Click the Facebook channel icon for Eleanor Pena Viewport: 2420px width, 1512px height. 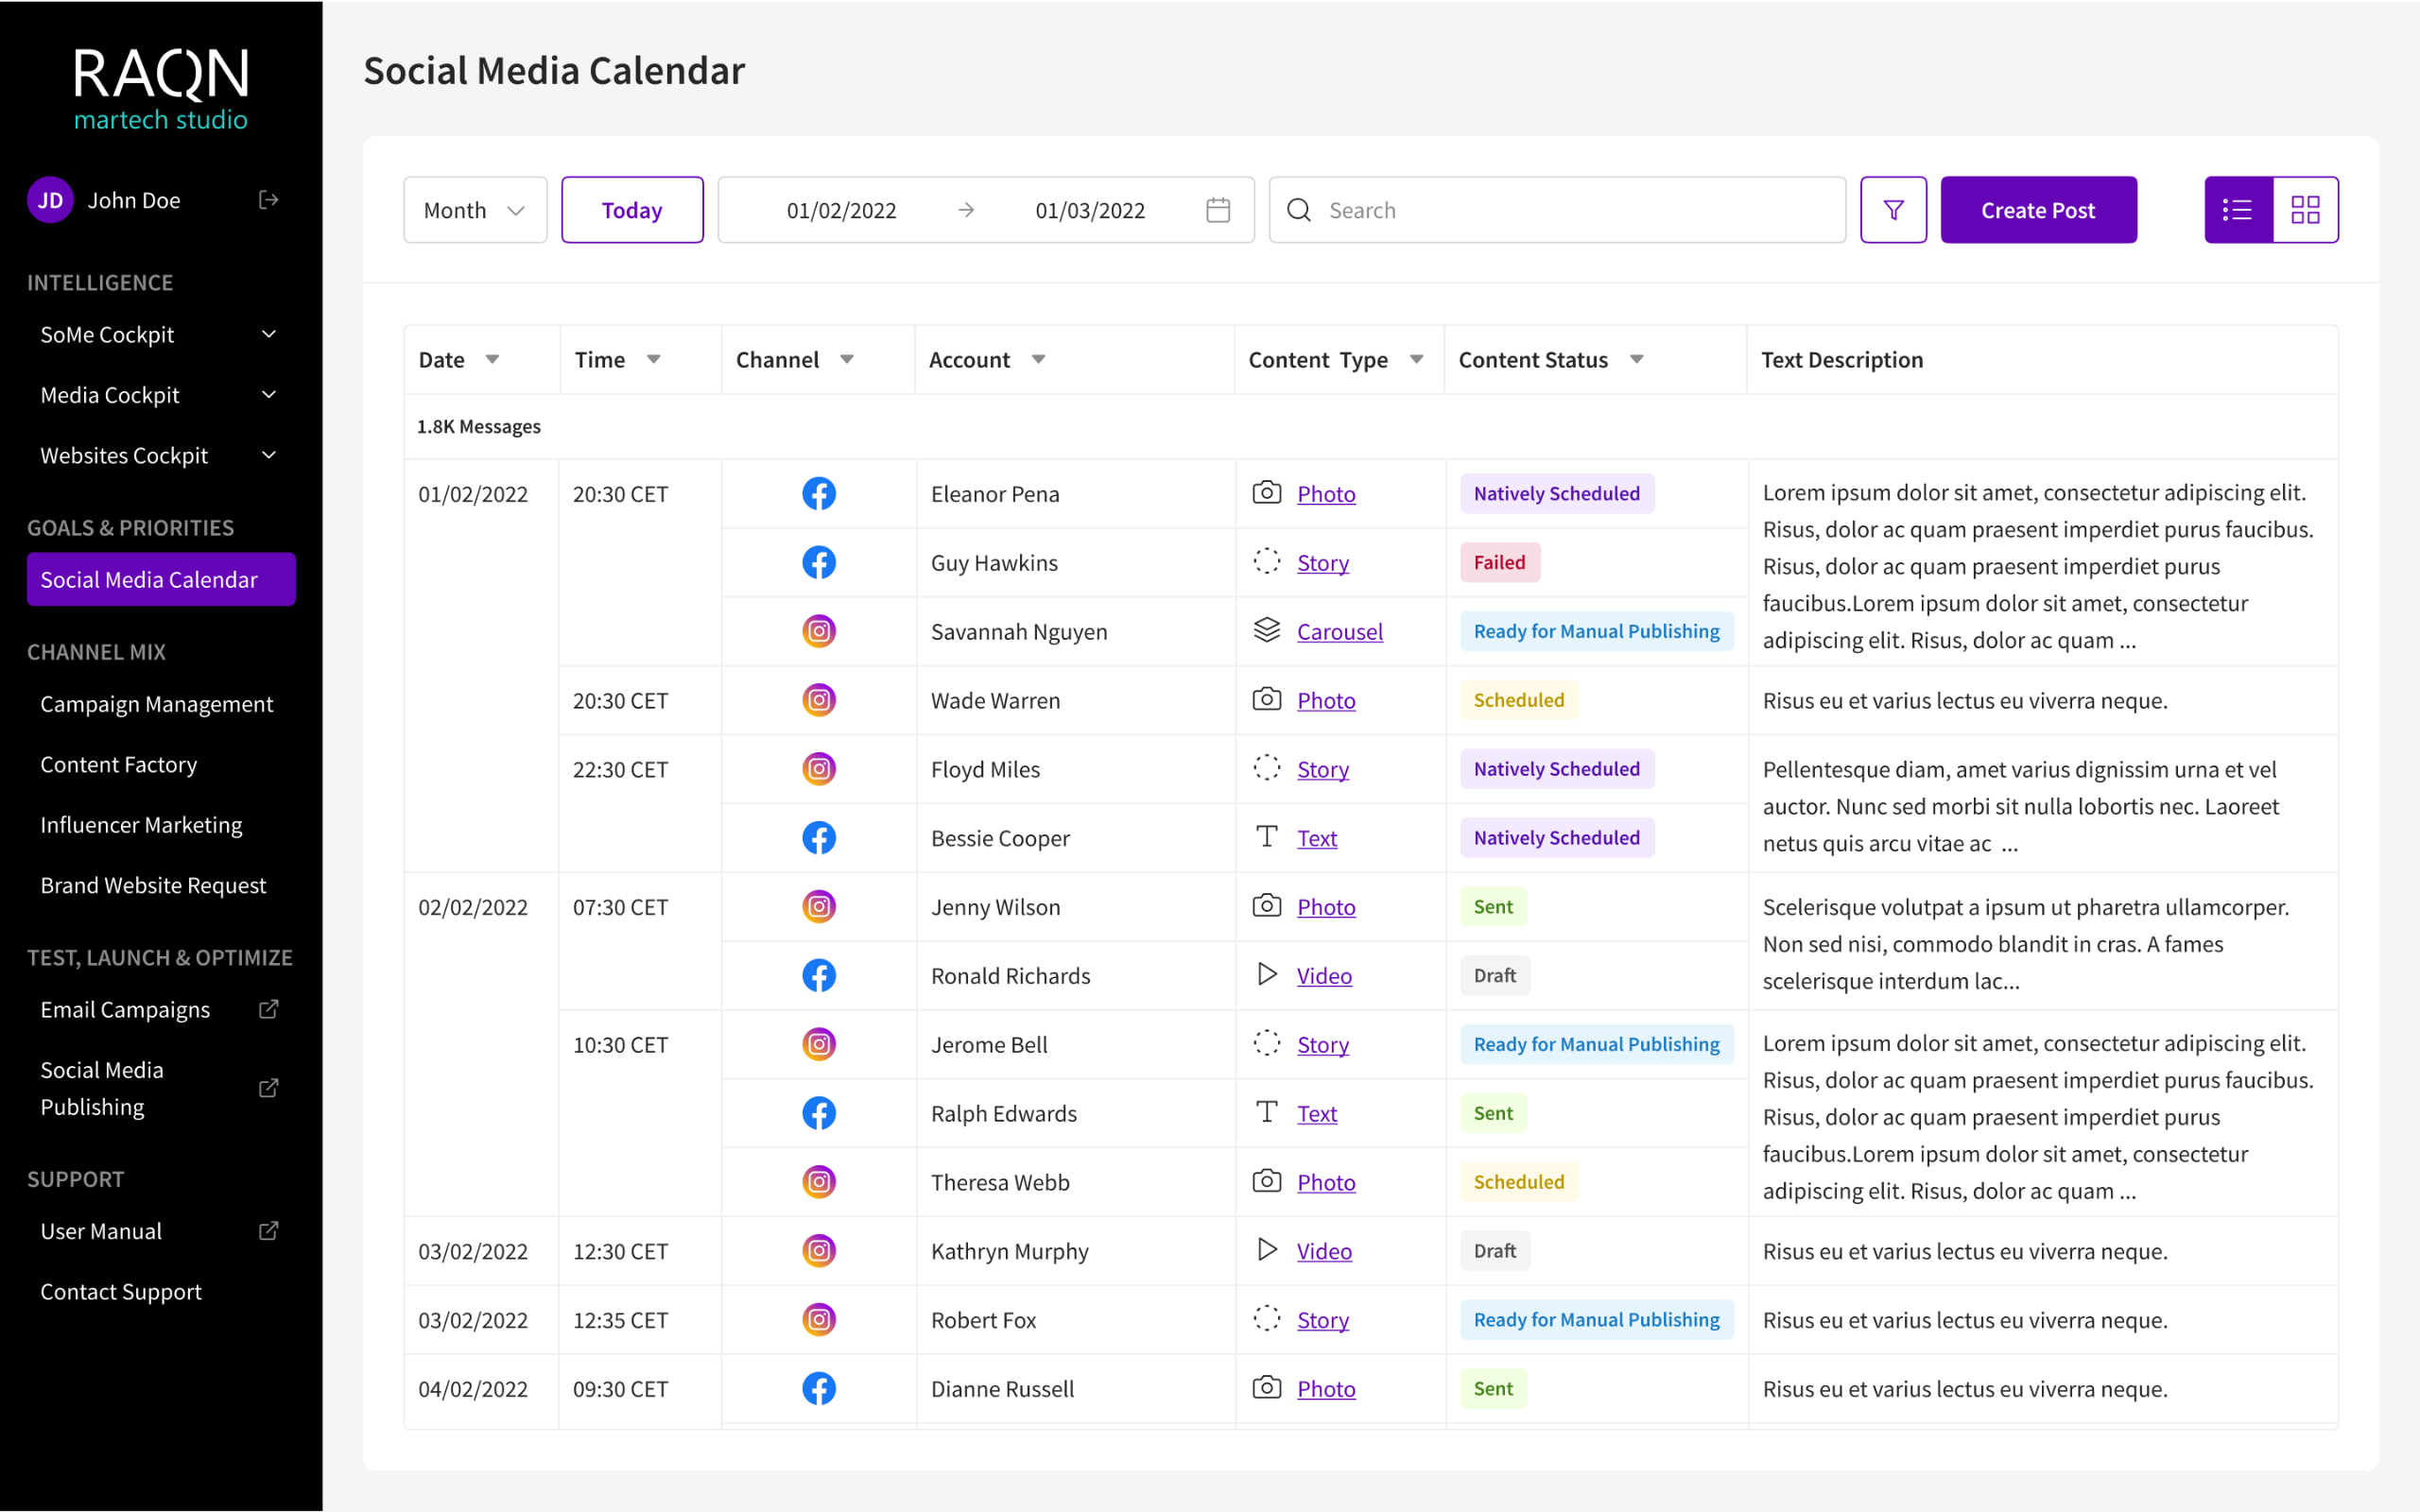(818, 493)
